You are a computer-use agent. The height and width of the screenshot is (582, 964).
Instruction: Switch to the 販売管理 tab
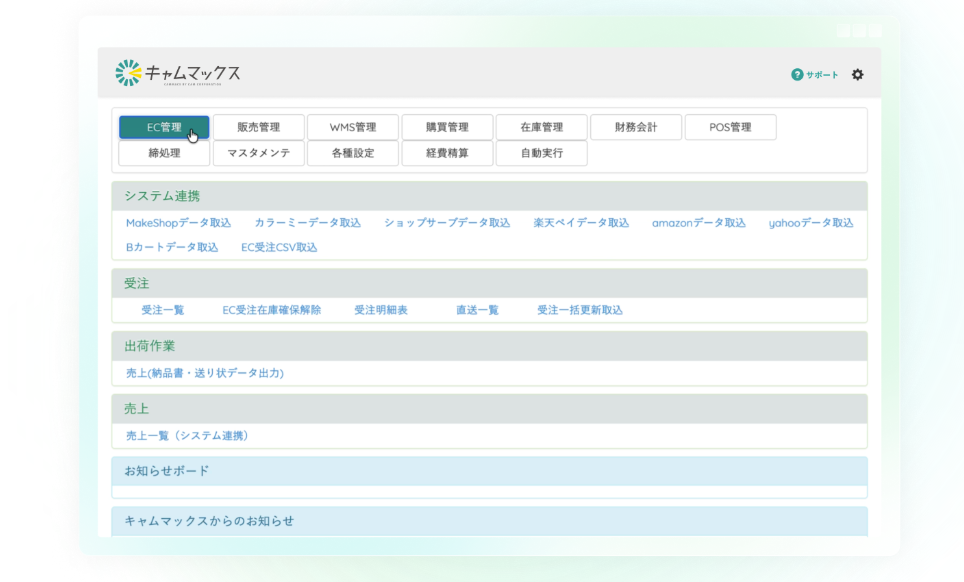click(259, 127)
